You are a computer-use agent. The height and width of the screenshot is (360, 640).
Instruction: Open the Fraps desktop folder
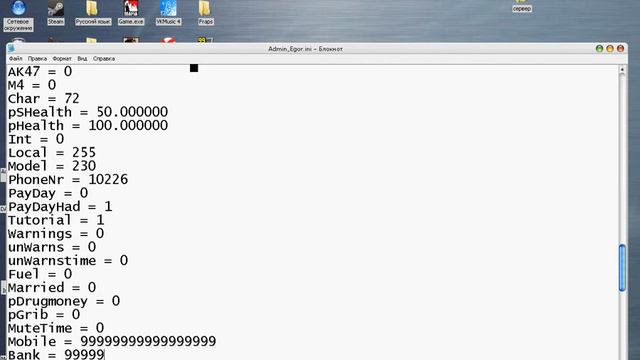tap(205, 13)
